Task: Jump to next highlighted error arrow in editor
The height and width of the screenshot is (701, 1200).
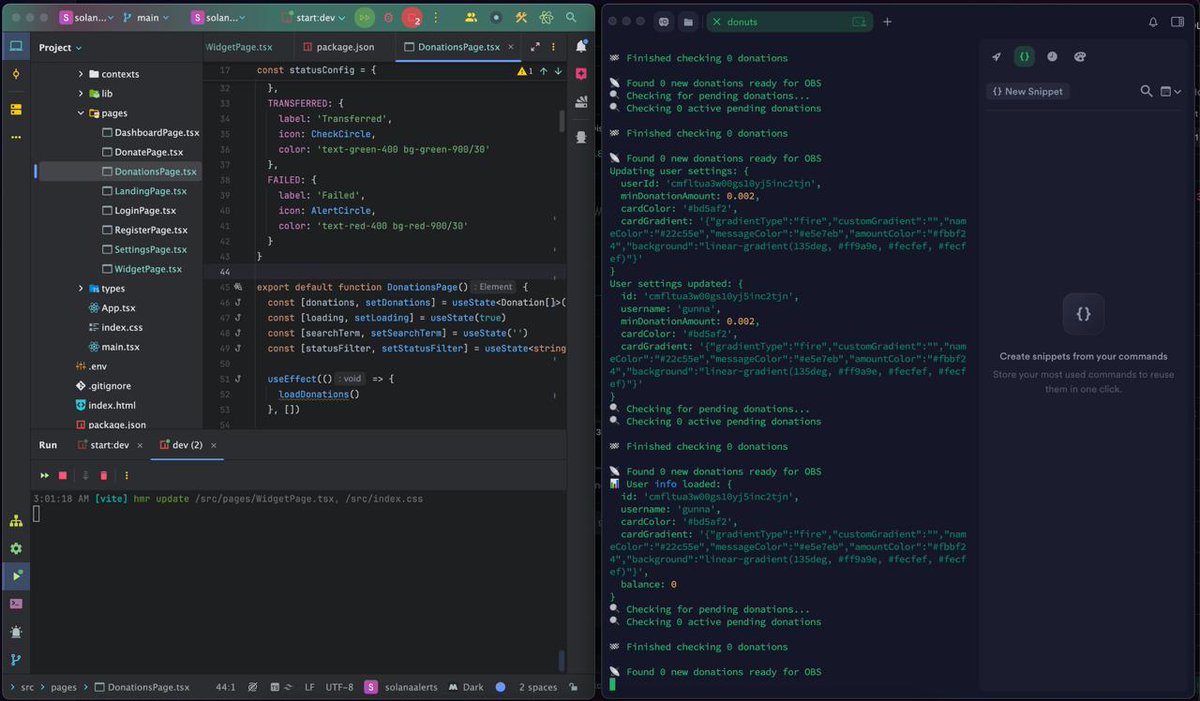Action: (557, 71)
